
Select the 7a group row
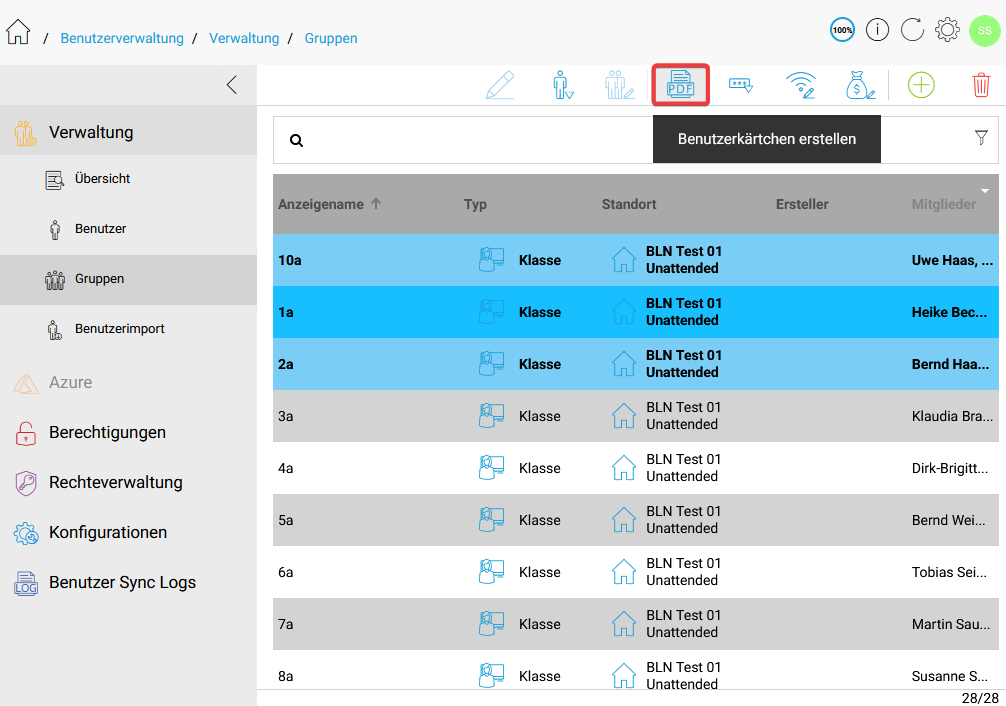pos(636,624)
